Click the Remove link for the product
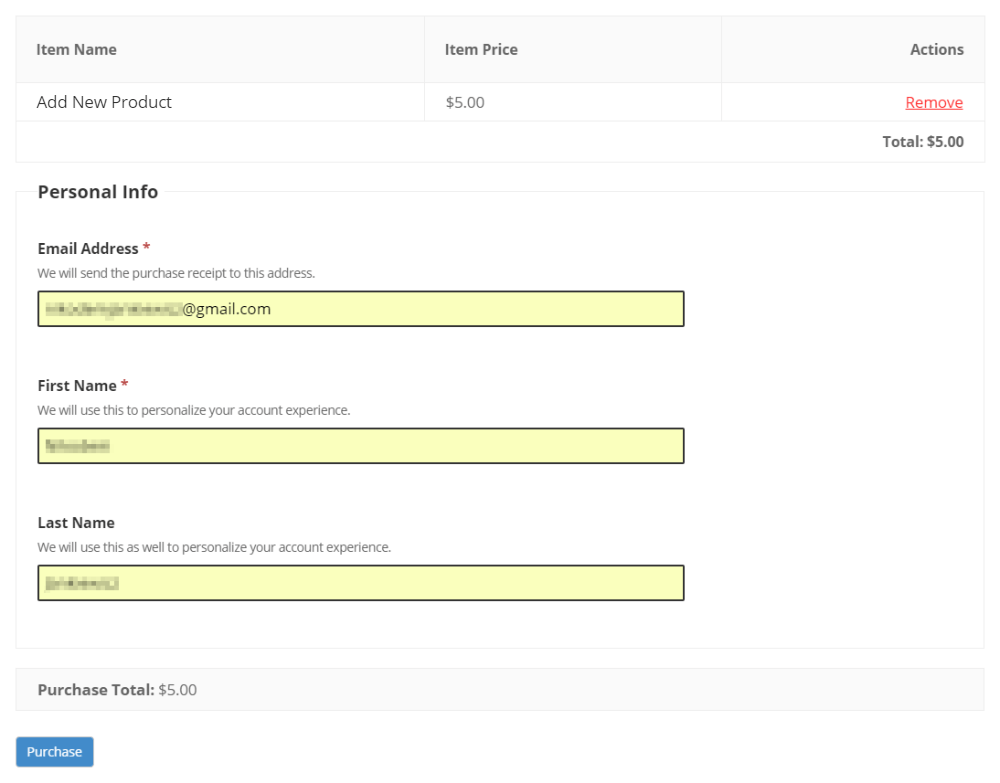Viewport: 1000px width, 783px height. pyautogui.click(x=933, y=102)
